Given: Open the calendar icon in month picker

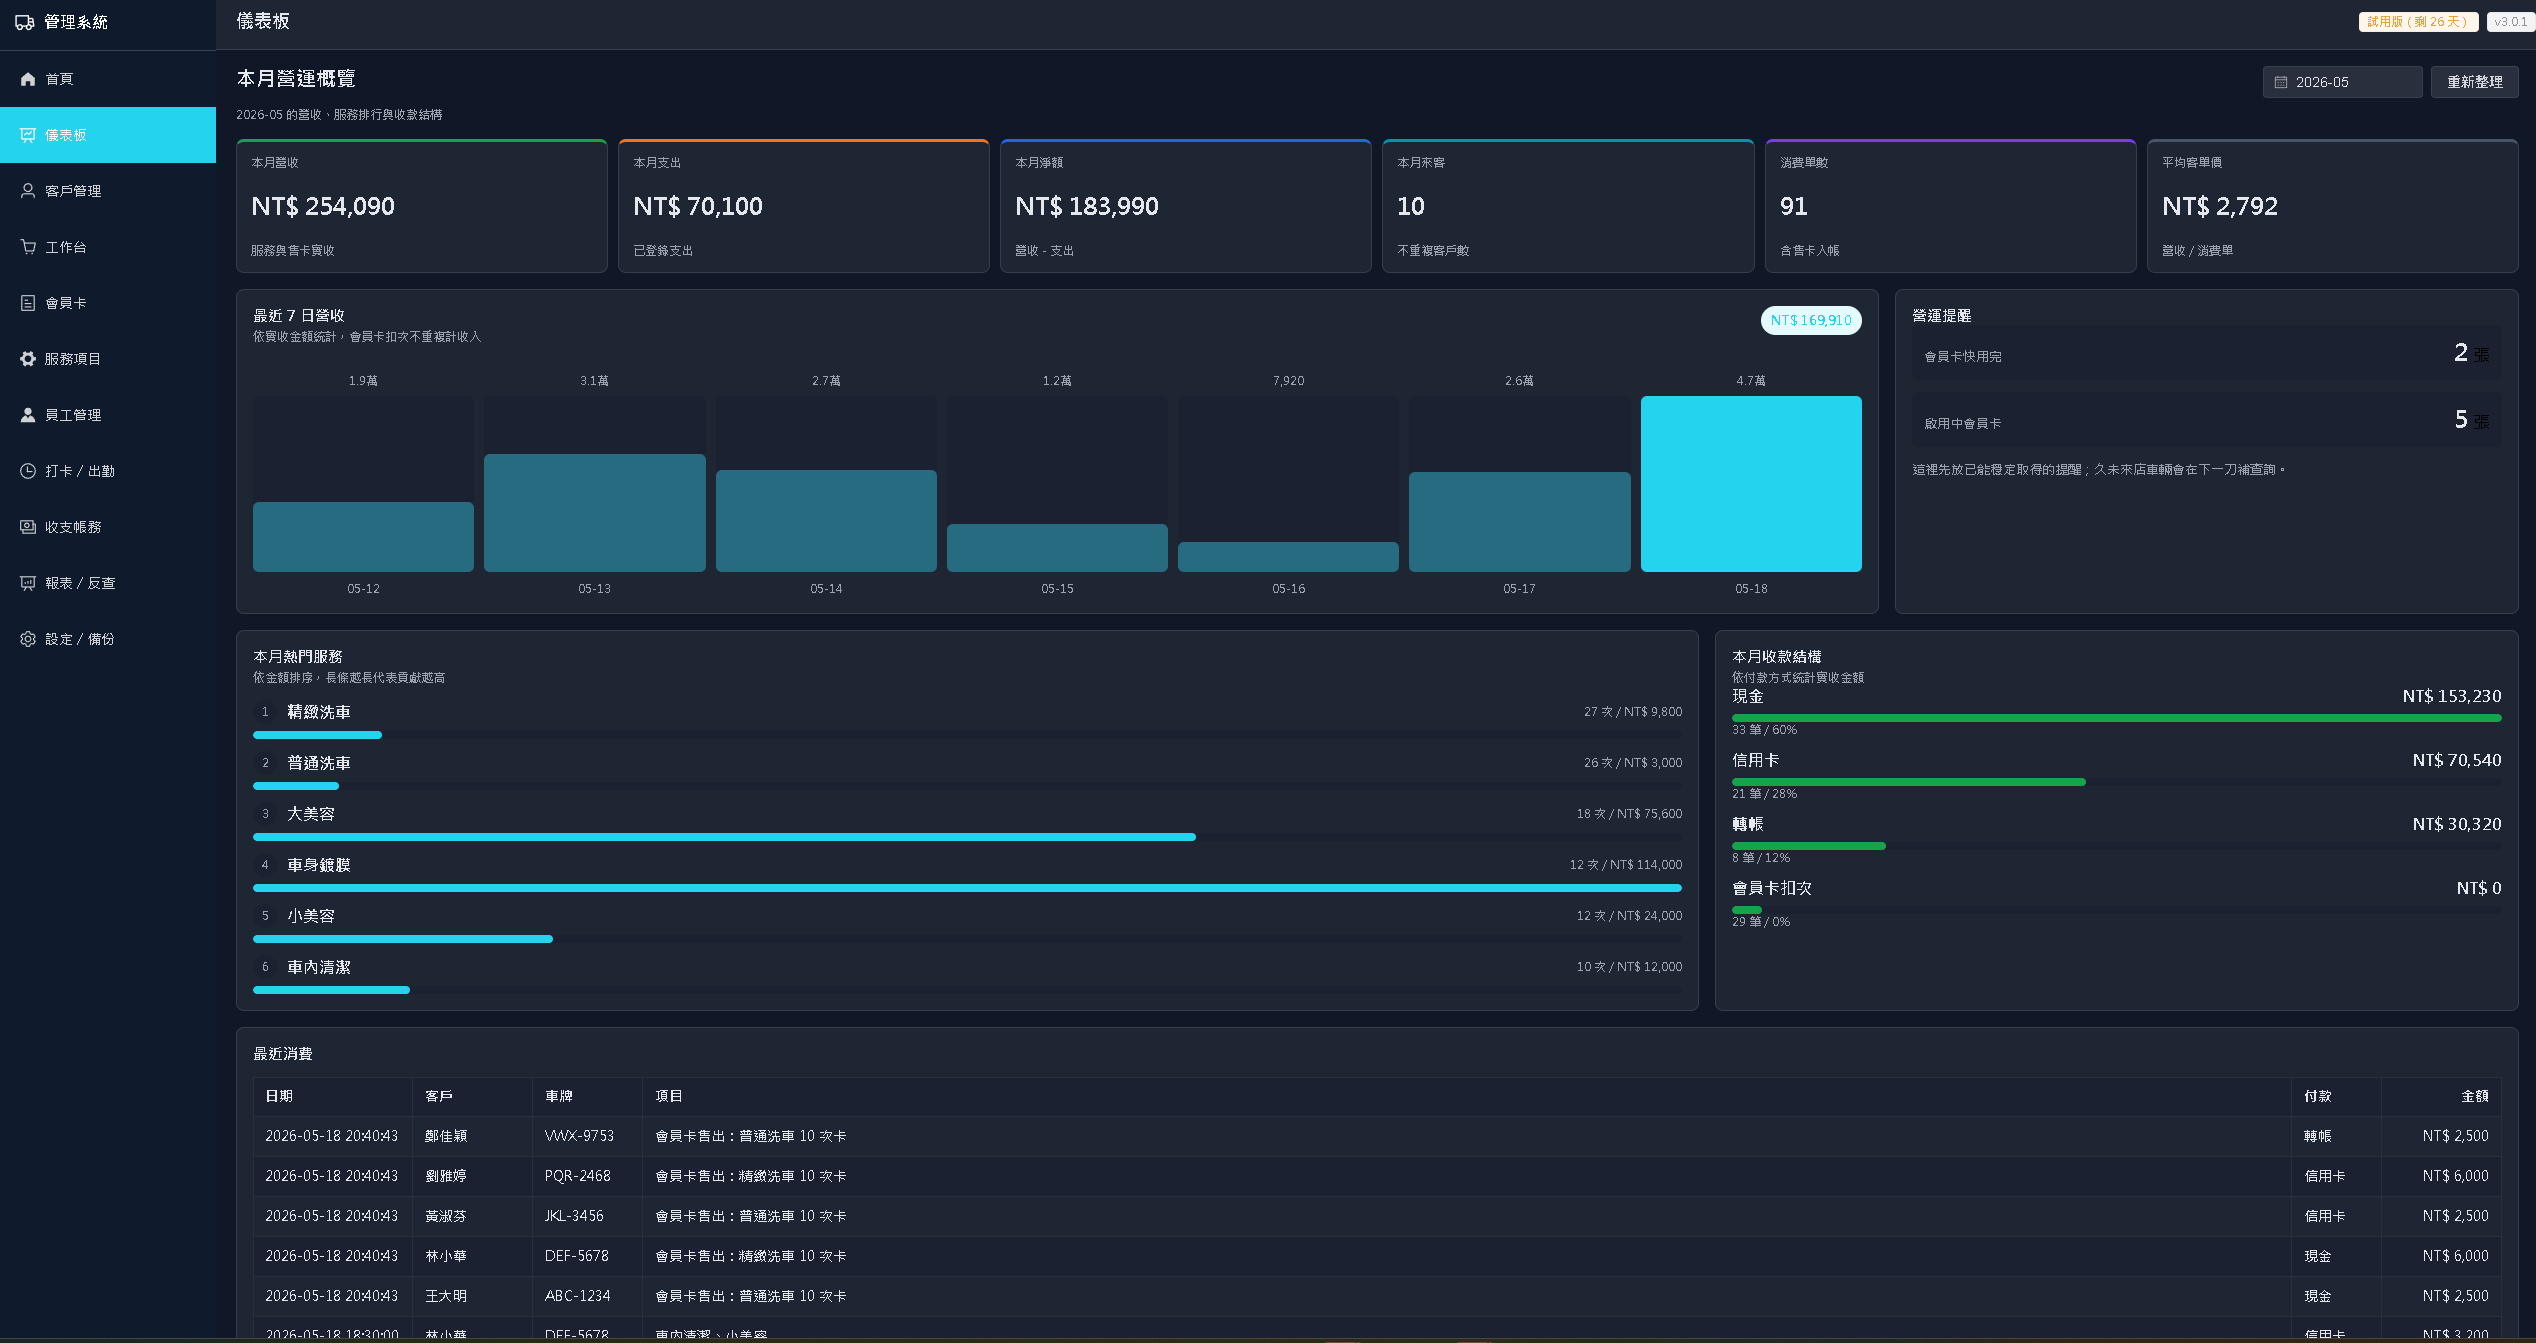Looking at the screenshot, I should (2281, 82).
